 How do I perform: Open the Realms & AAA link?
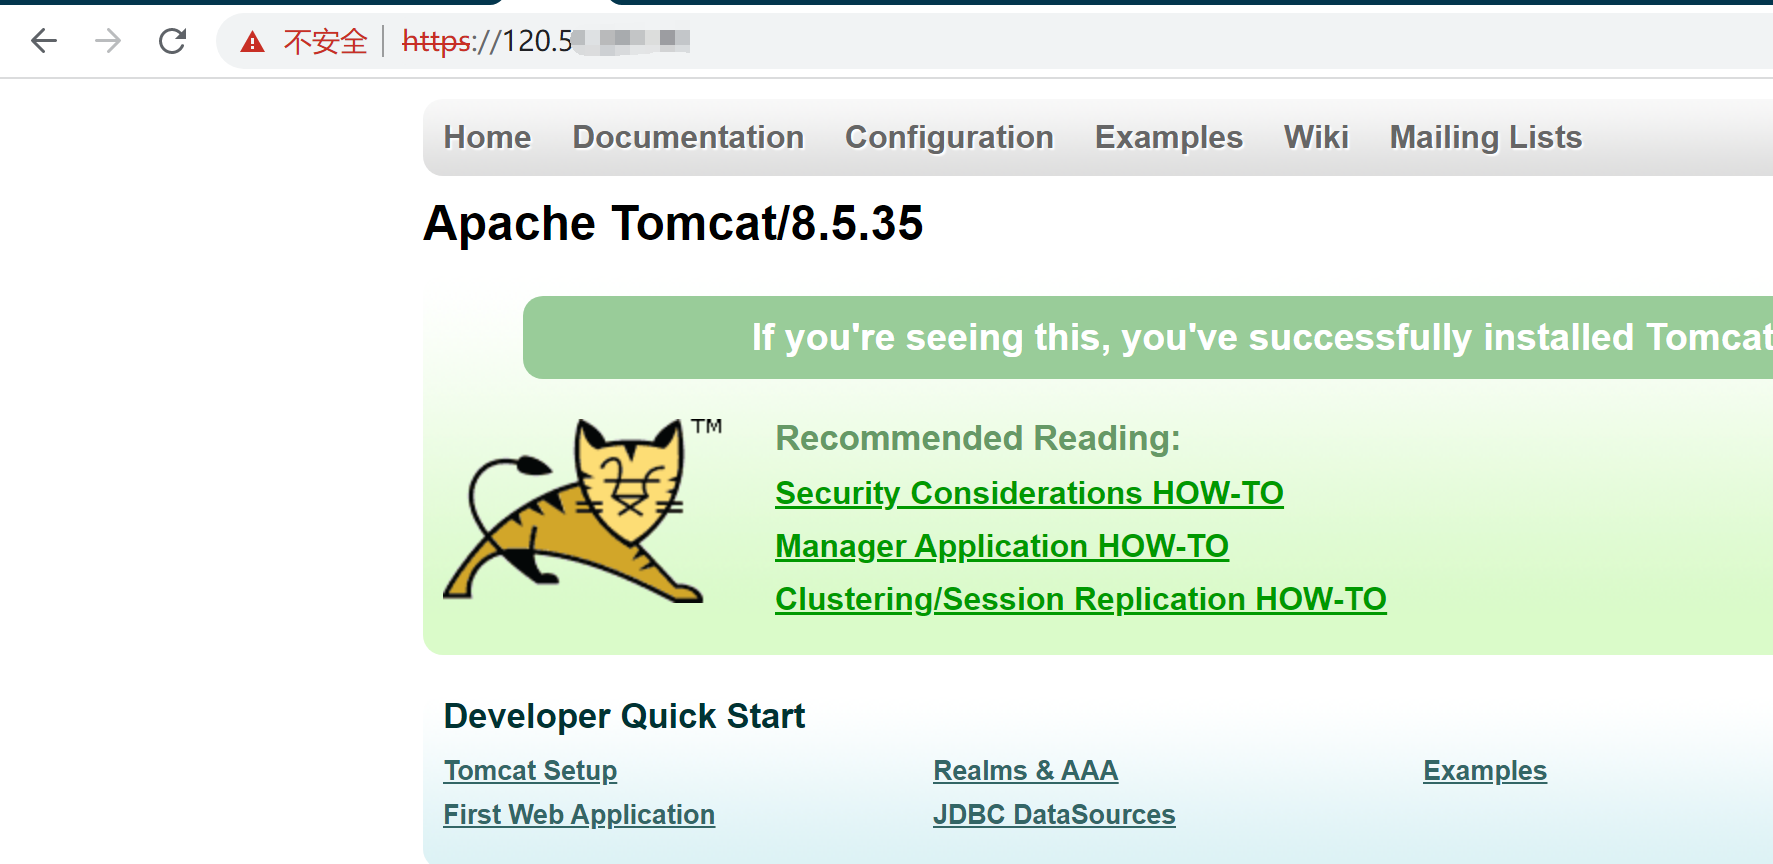pos(1025,771)
